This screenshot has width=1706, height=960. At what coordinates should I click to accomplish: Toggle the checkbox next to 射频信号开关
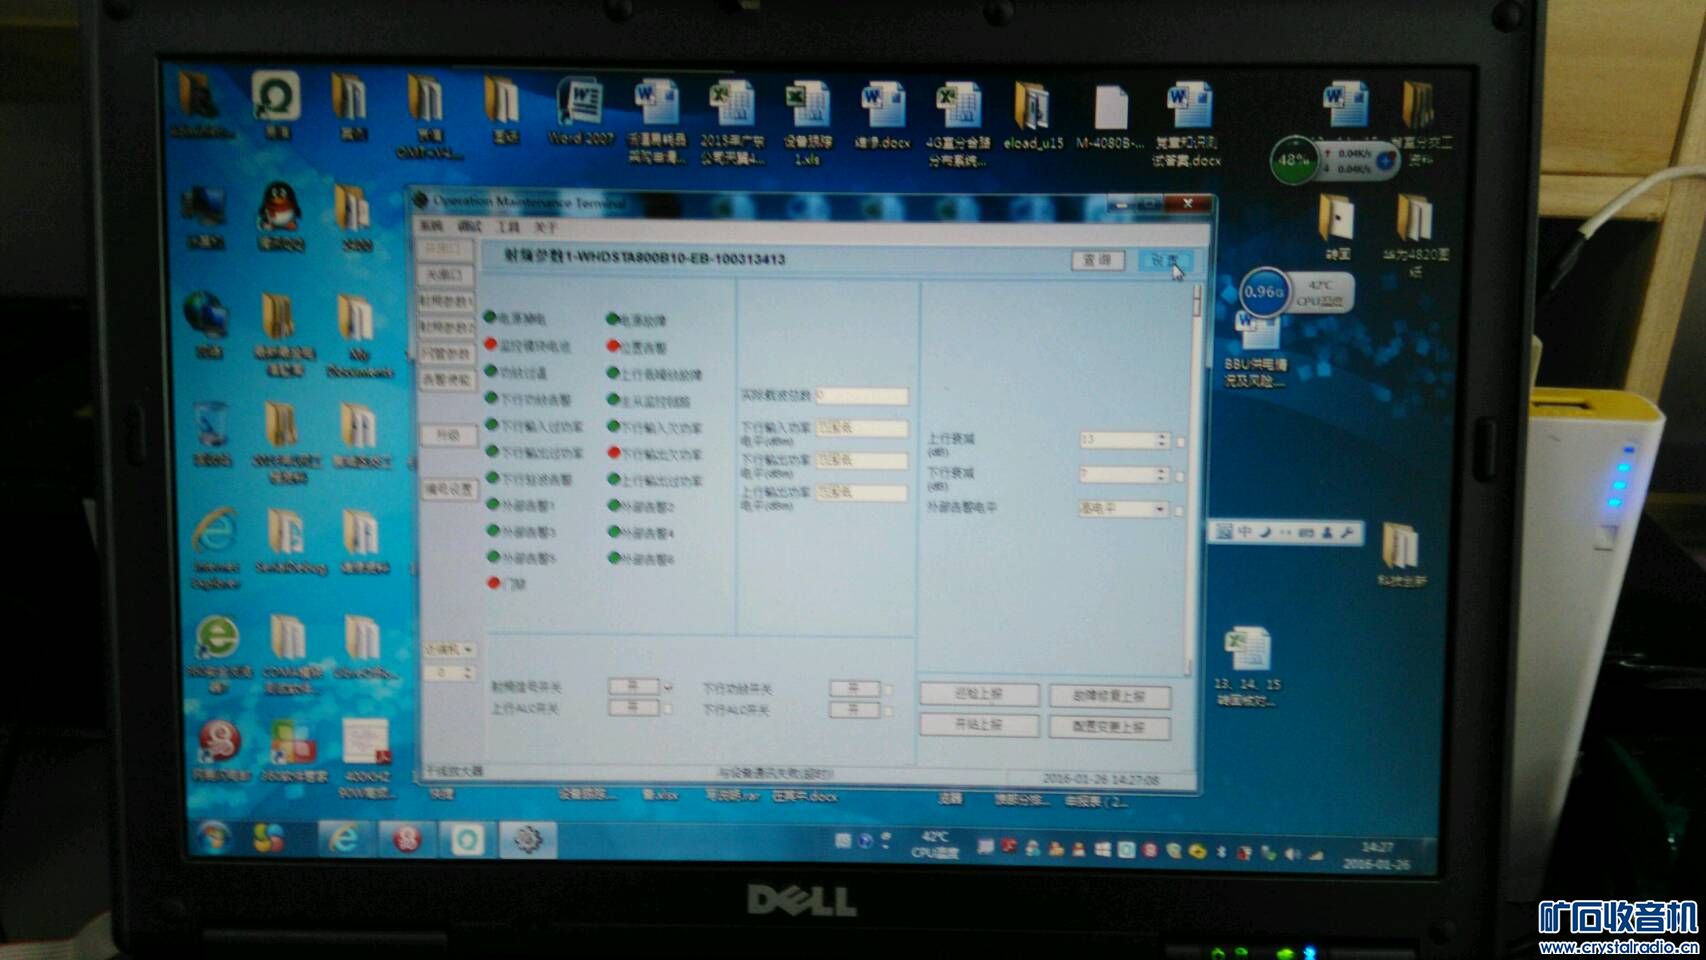point(668,688)
